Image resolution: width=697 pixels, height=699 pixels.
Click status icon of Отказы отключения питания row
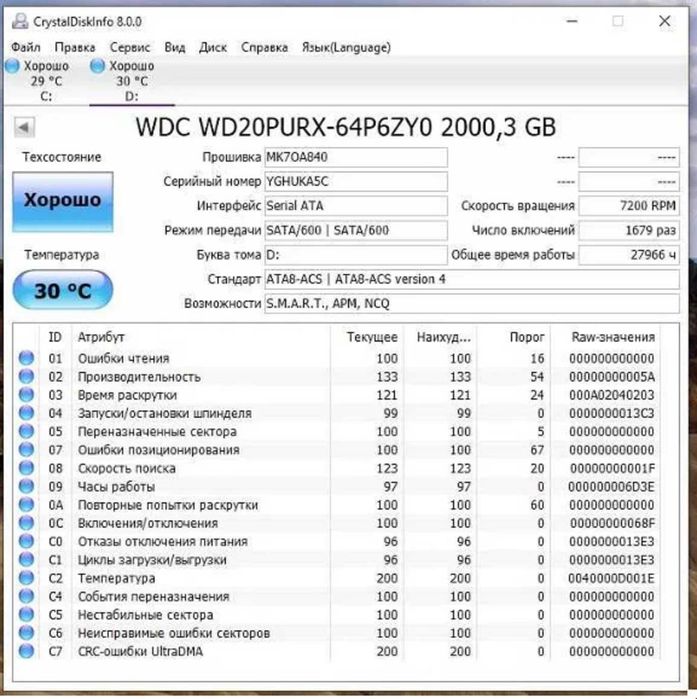tap(26, 541)
